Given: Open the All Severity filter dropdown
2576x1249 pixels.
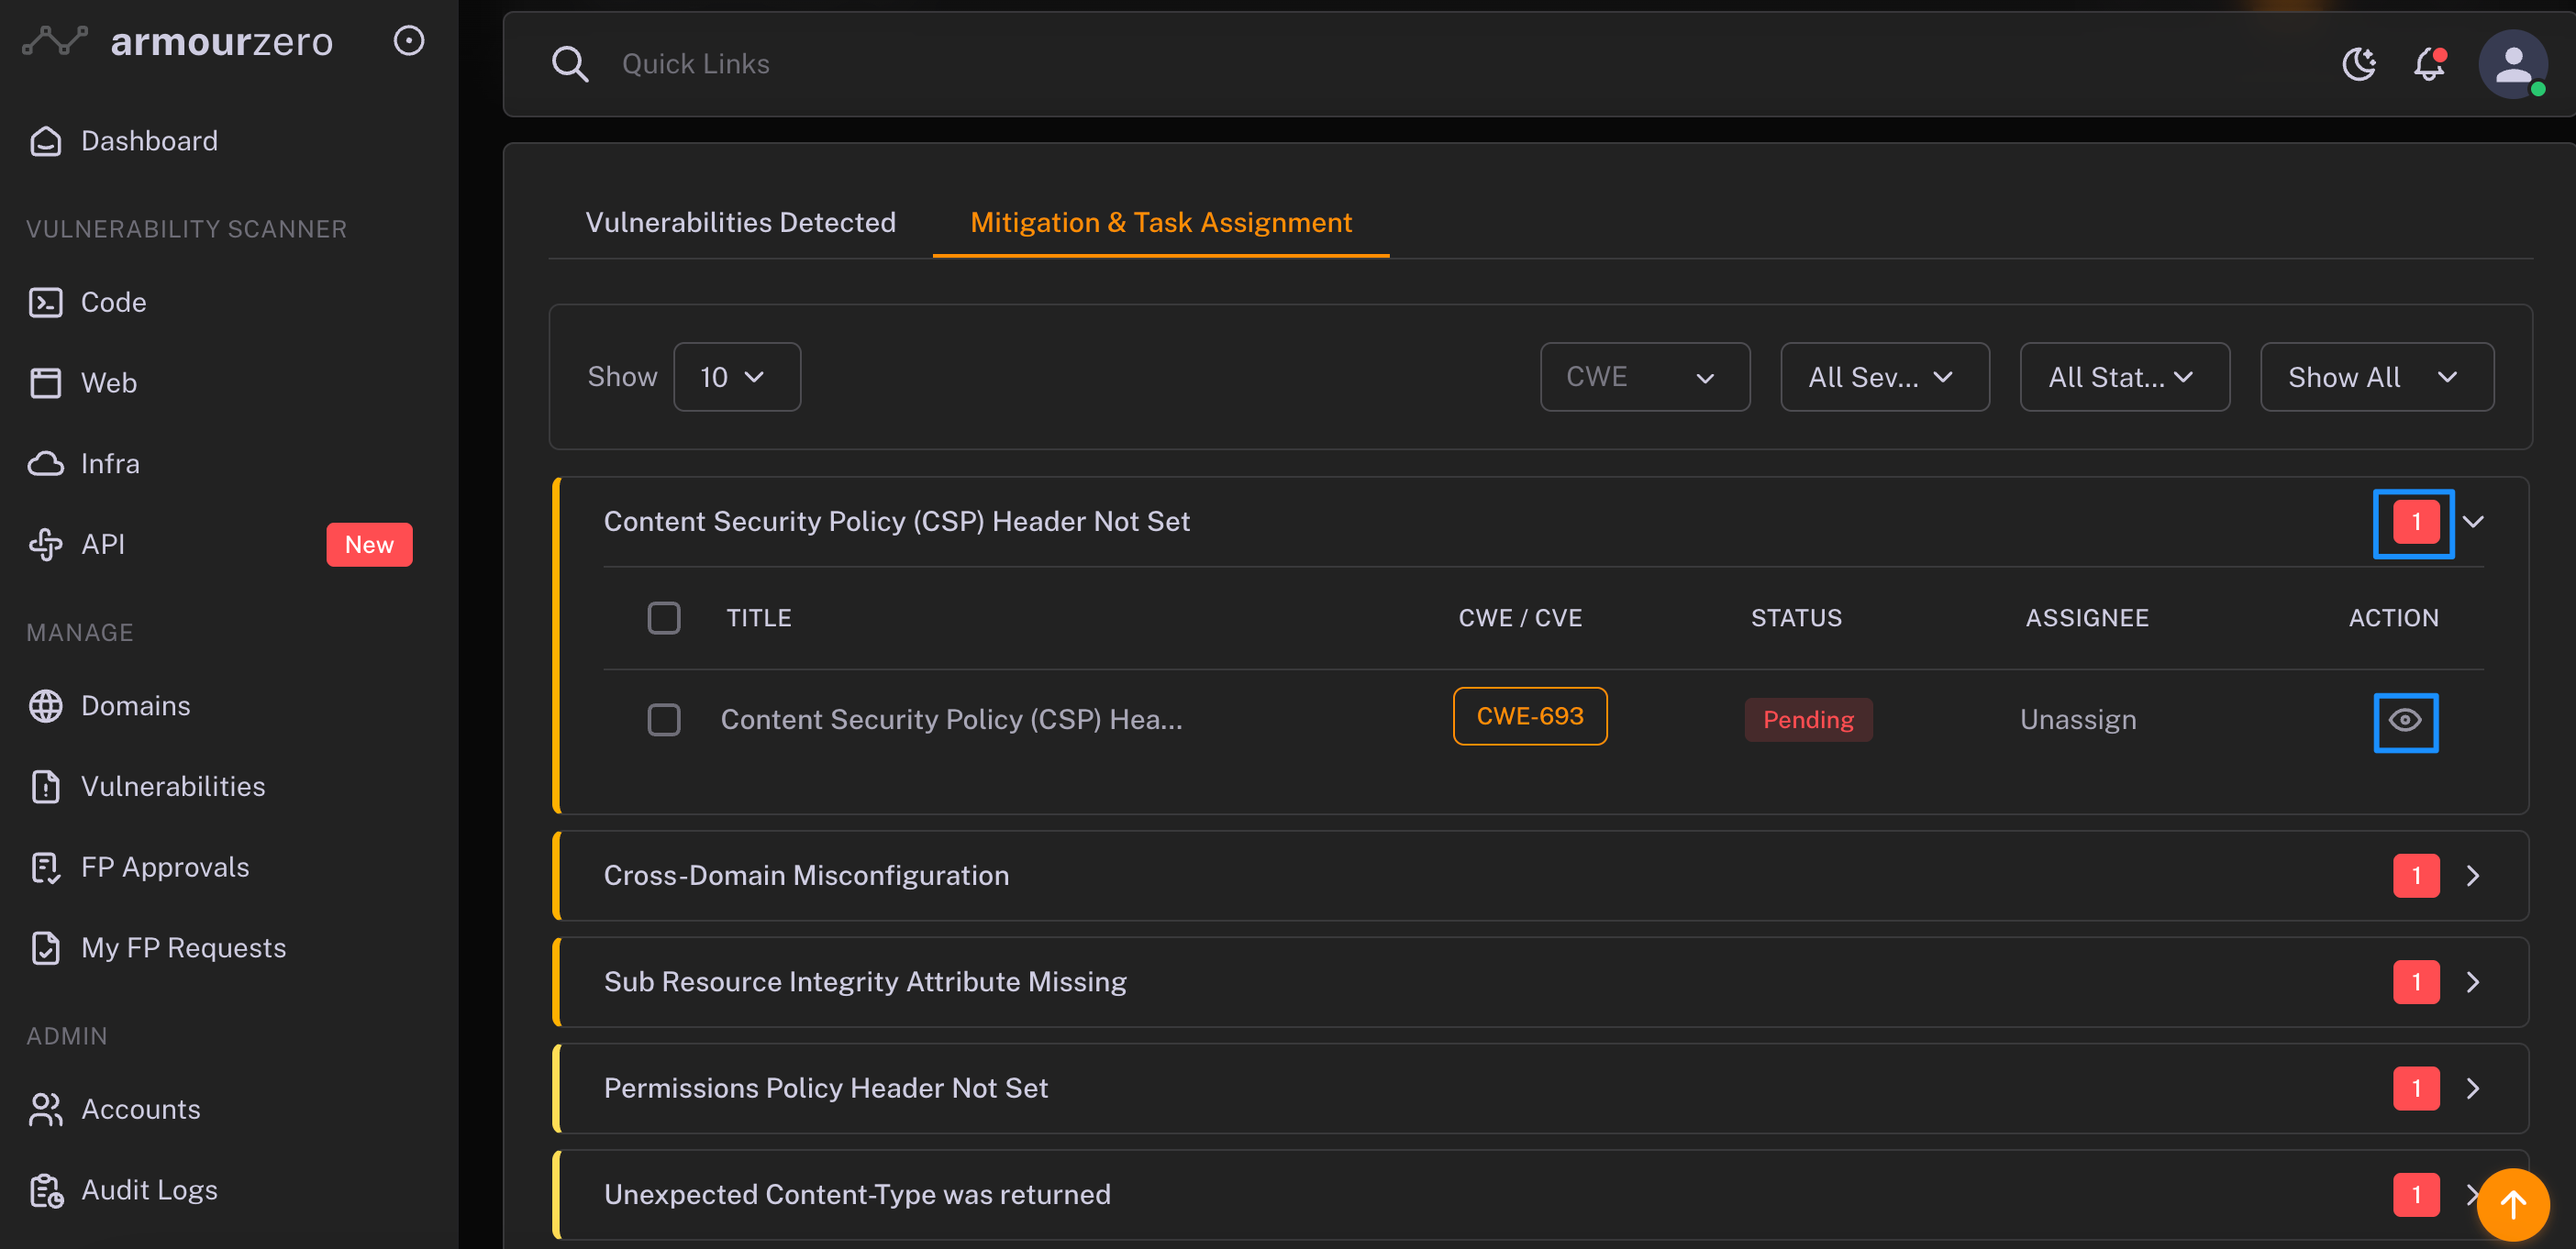Looking at the screenshot, I should pos(1884,377).
